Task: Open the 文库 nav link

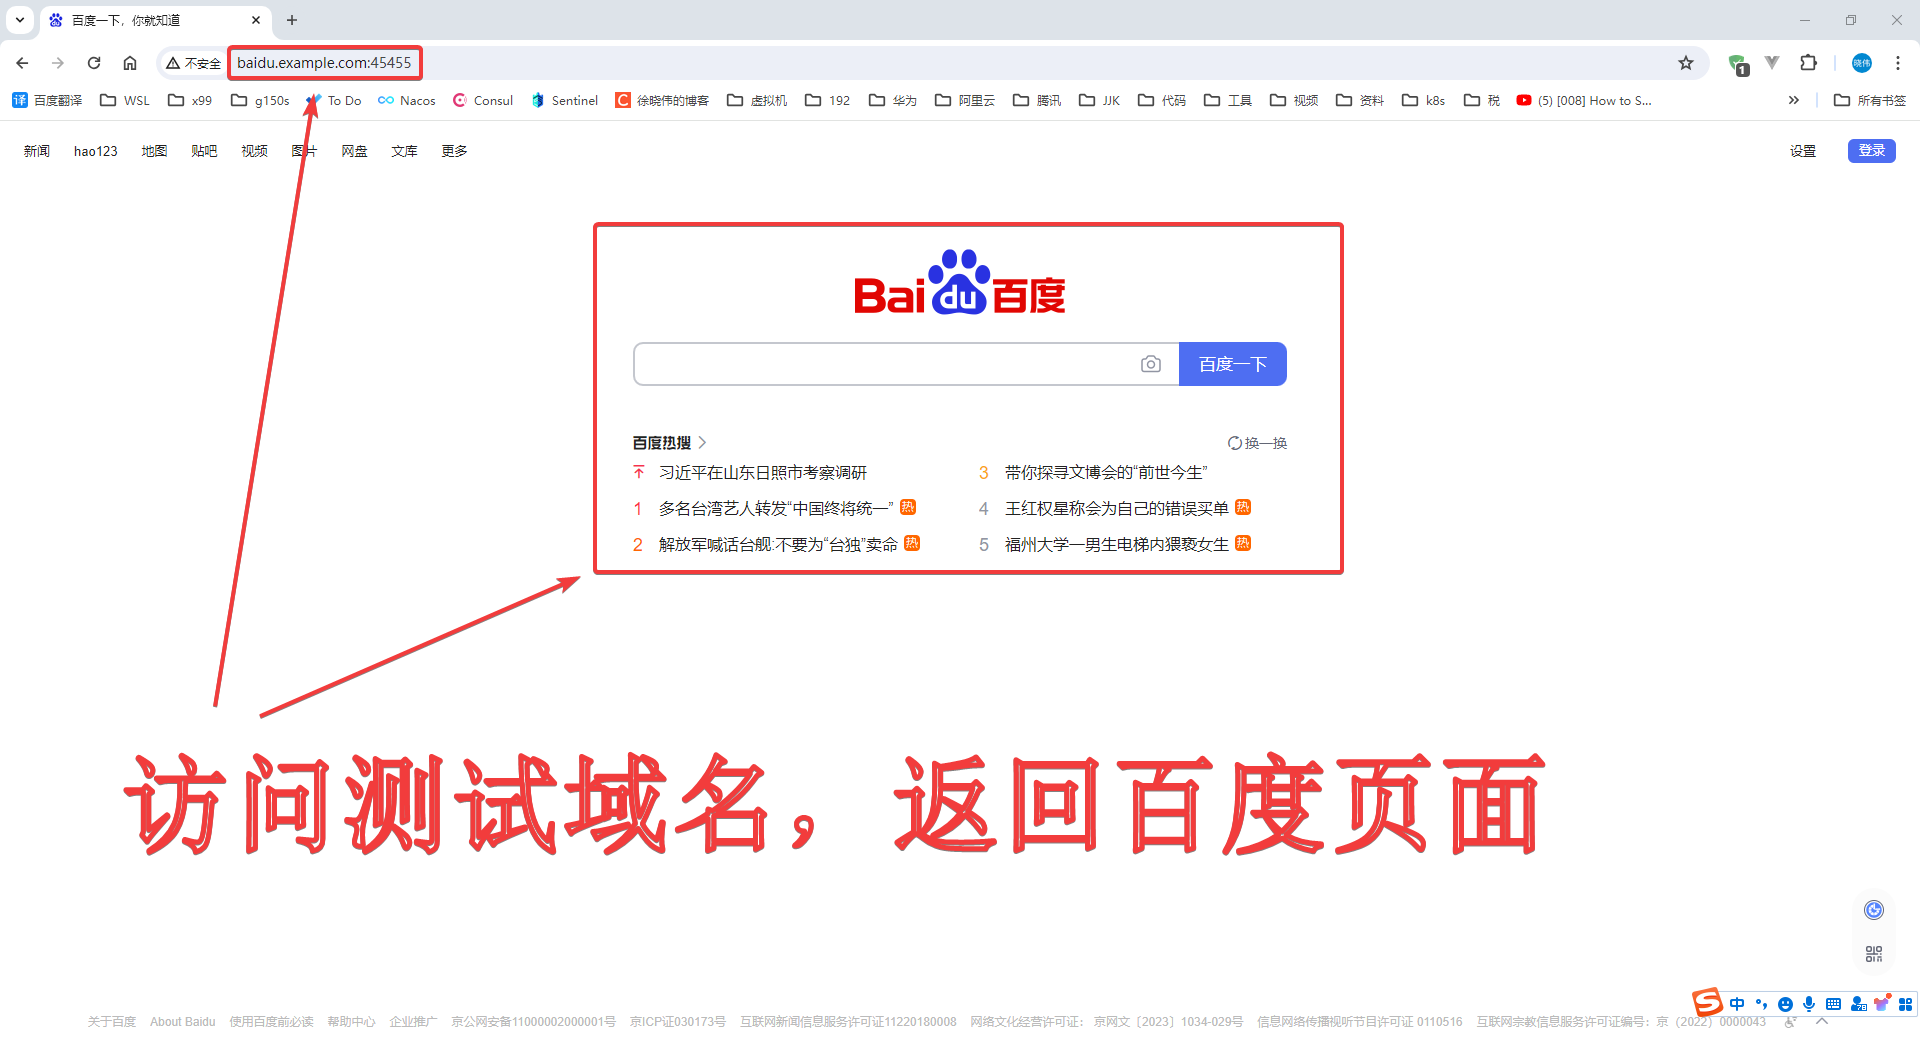Action: (x=404, y=151)
